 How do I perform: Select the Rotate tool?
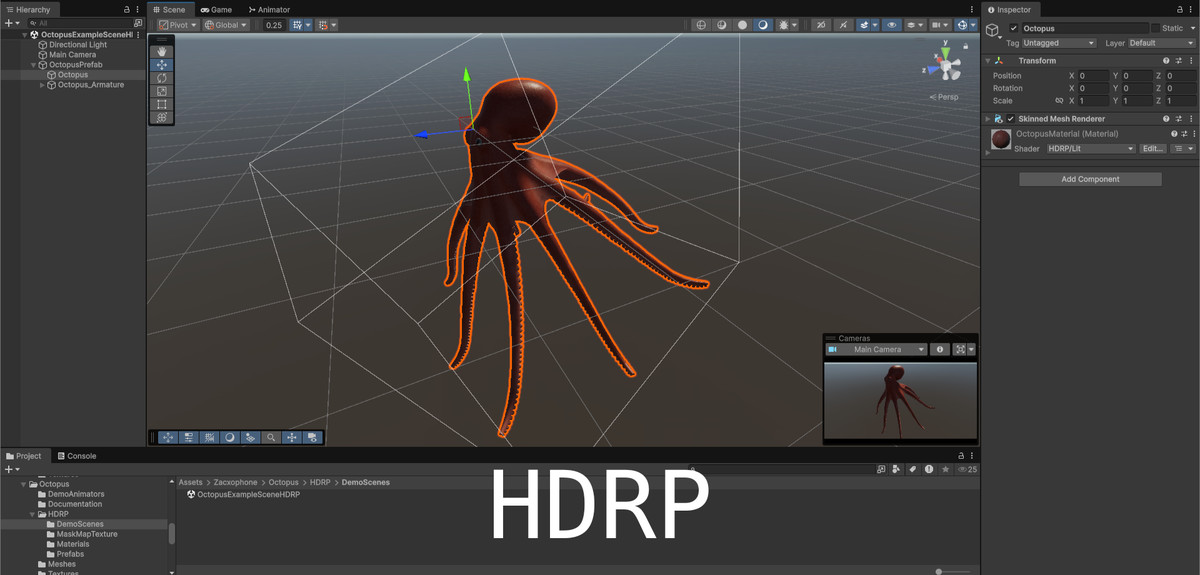point(162,77)
